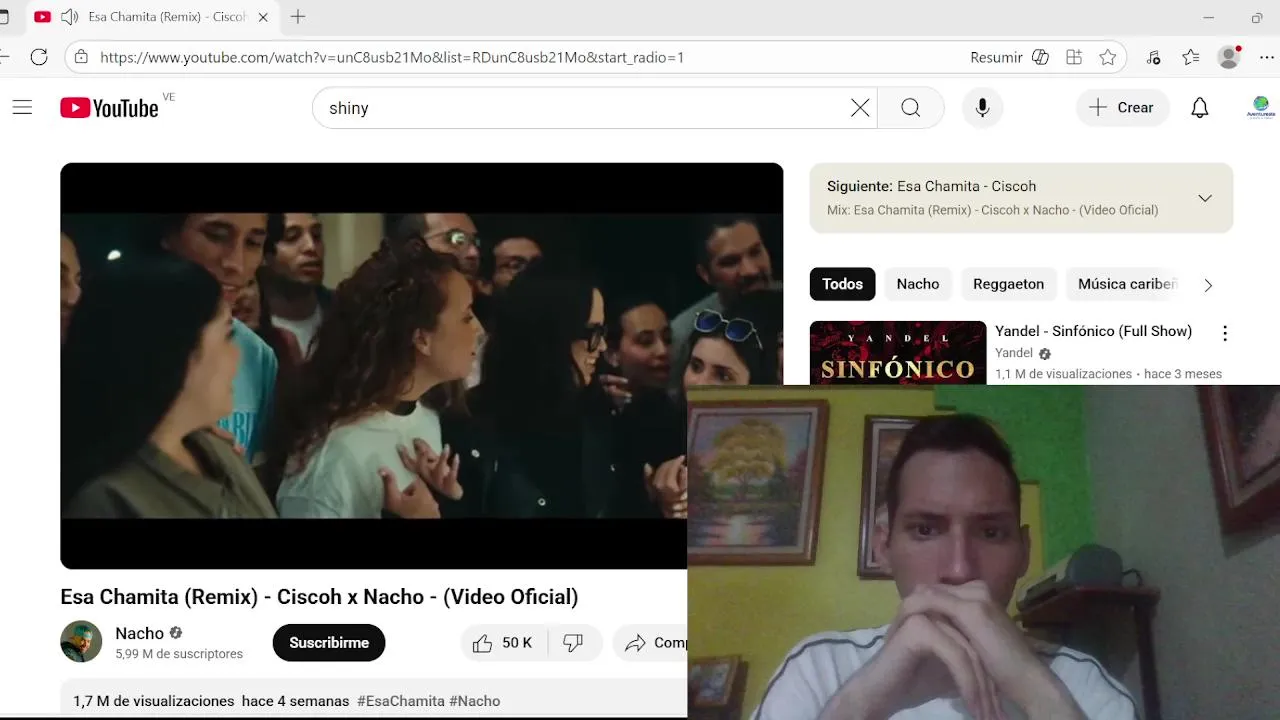Open Edge profile avatar
Viewport: 1280px width, 720px height.
tap(1229, 57)
